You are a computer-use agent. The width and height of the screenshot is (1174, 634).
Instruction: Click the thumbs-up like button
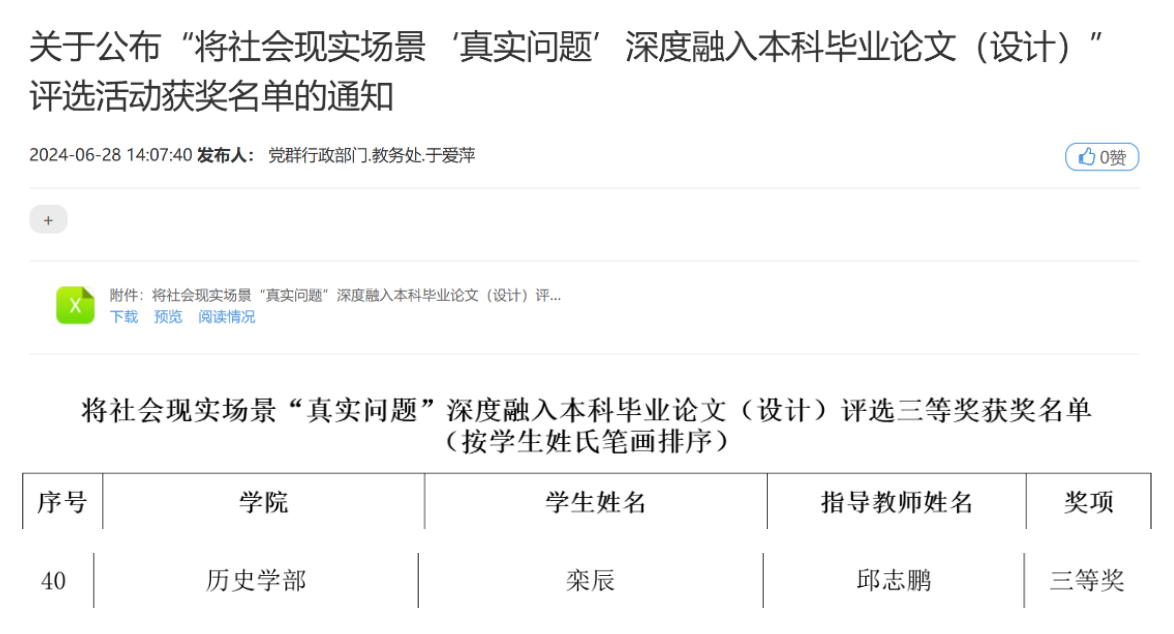click(1101, 157)
